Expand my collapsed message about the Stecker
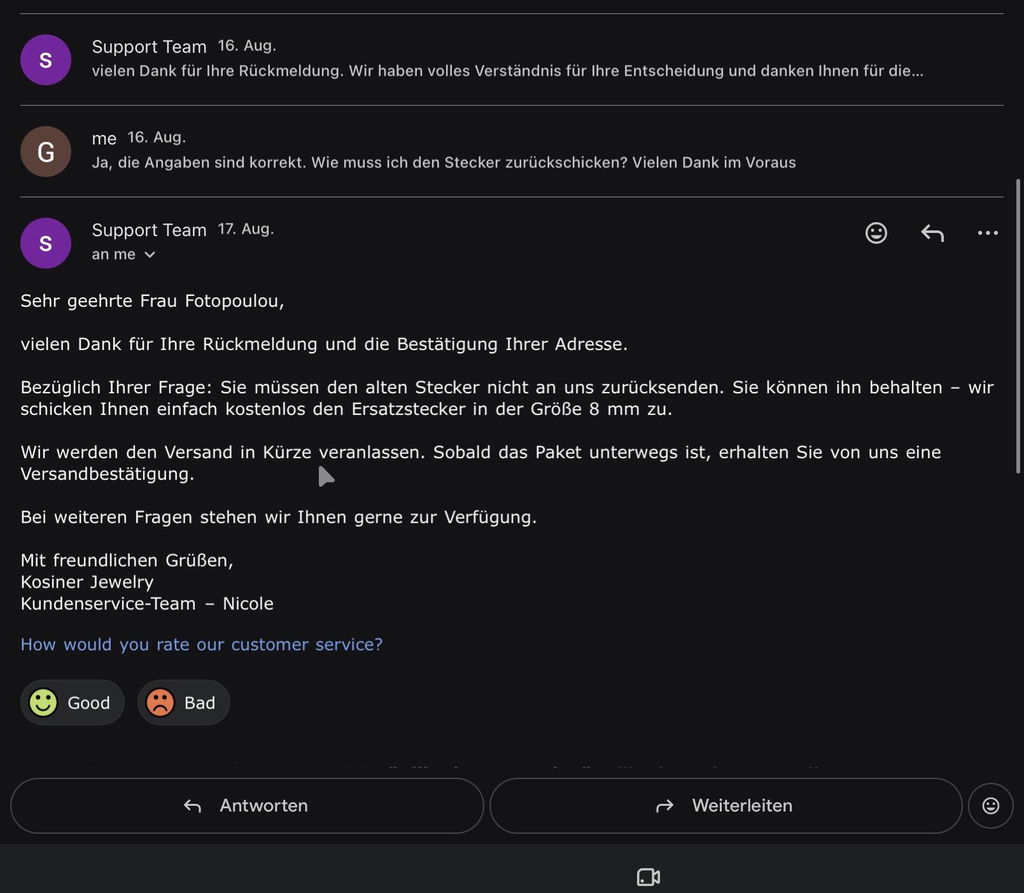The height and width of the screenshot is (893, 1024). (x=511, y=151)
